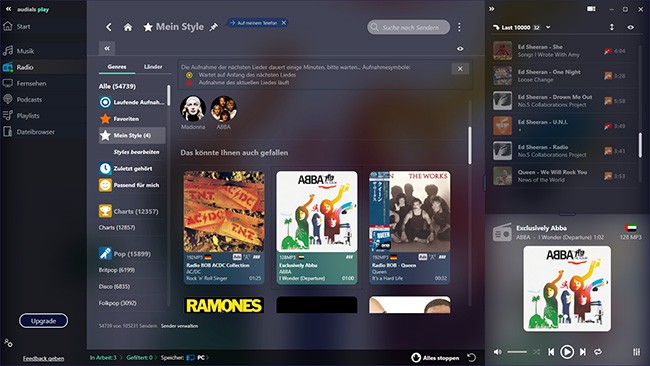
Task: Adjust the volume slider
Action: [x=517, y=352]
